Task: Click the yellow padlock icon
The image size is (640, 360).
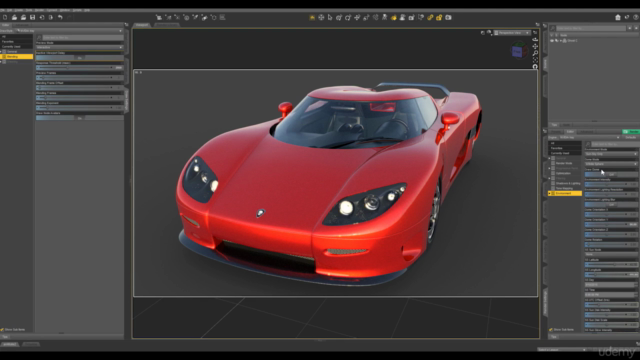Action: [x=439, y=18]
